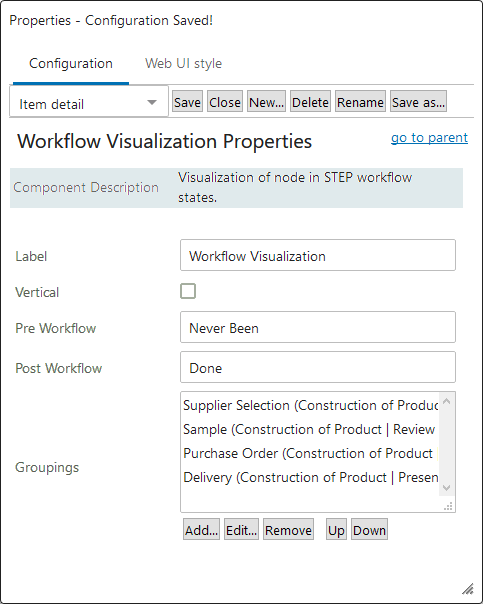Click the Save as... button
This screenshot has width=483, height=604.
(418, 102)
